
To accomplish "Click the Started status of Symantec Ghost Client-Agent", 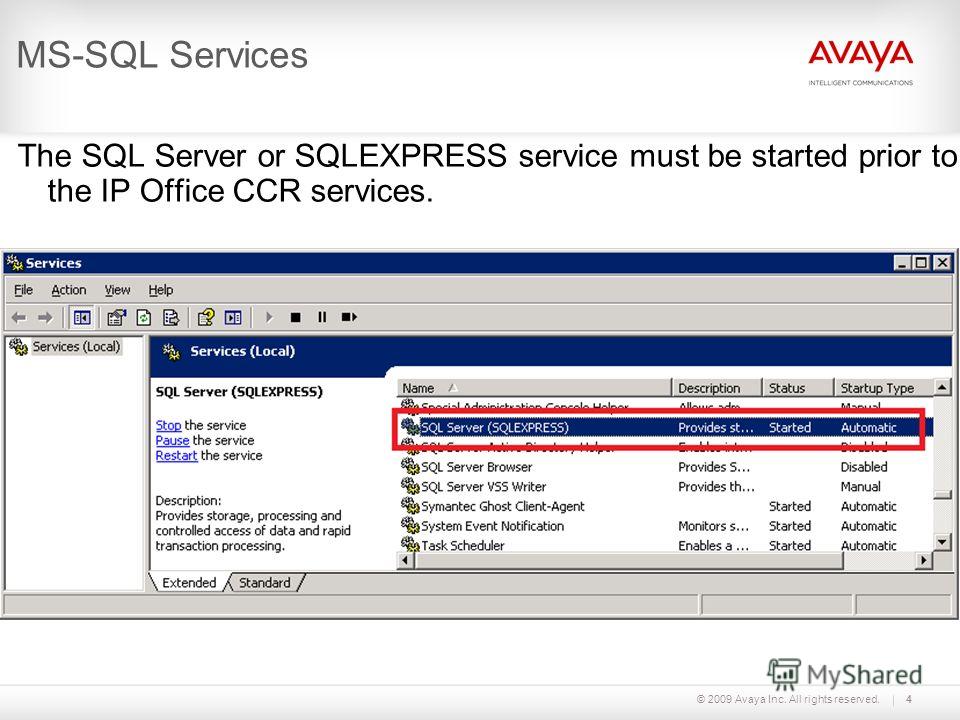I will (x=790, y=506).
